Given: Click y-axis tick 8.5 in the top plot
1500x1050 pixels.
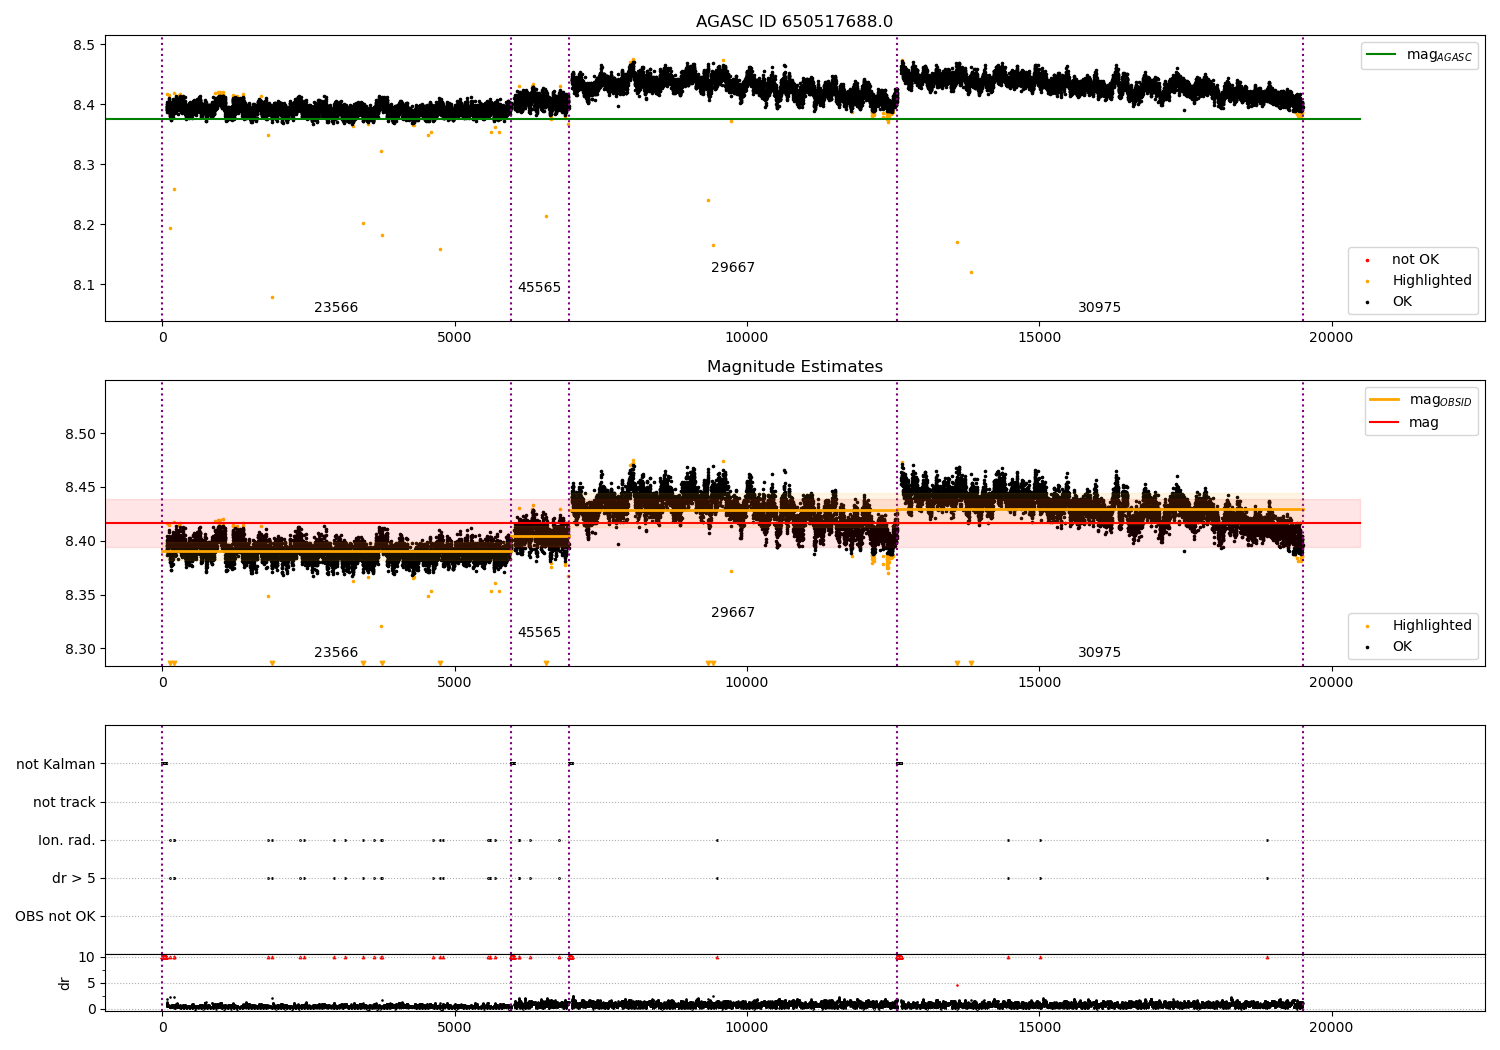Looking at the screenshot, I should point(84,46).
